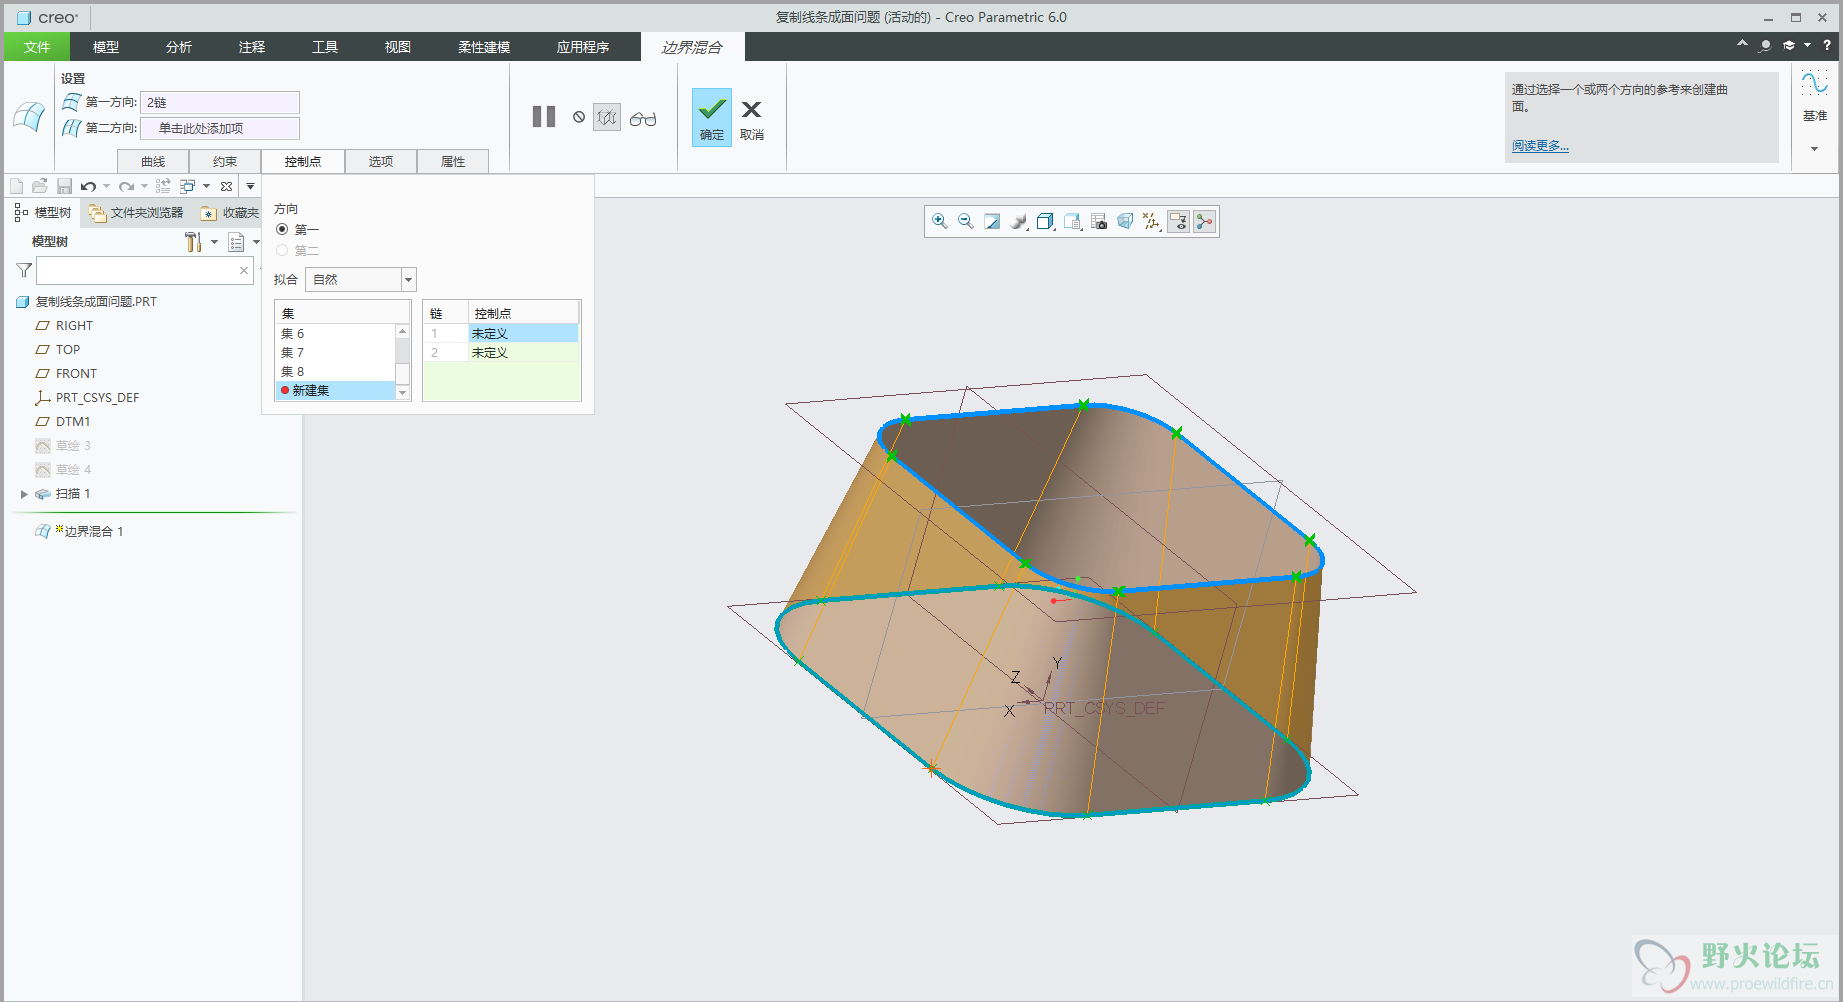Viewport: 1843px width, 1002px height.
Task: Open the 基准 datum dropdown arrow
Action: tap(1815, 149)
